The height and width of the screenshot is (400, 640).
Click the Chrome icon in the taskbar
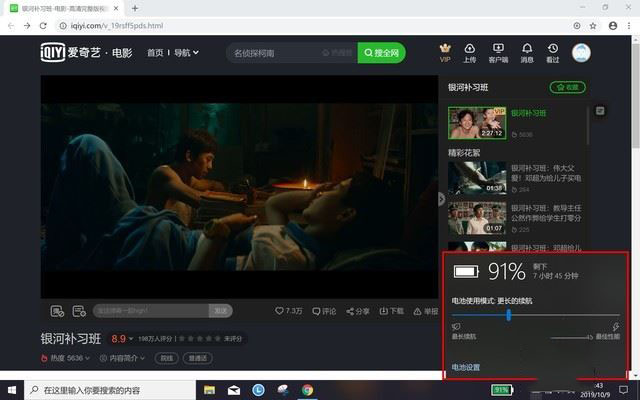307,390
